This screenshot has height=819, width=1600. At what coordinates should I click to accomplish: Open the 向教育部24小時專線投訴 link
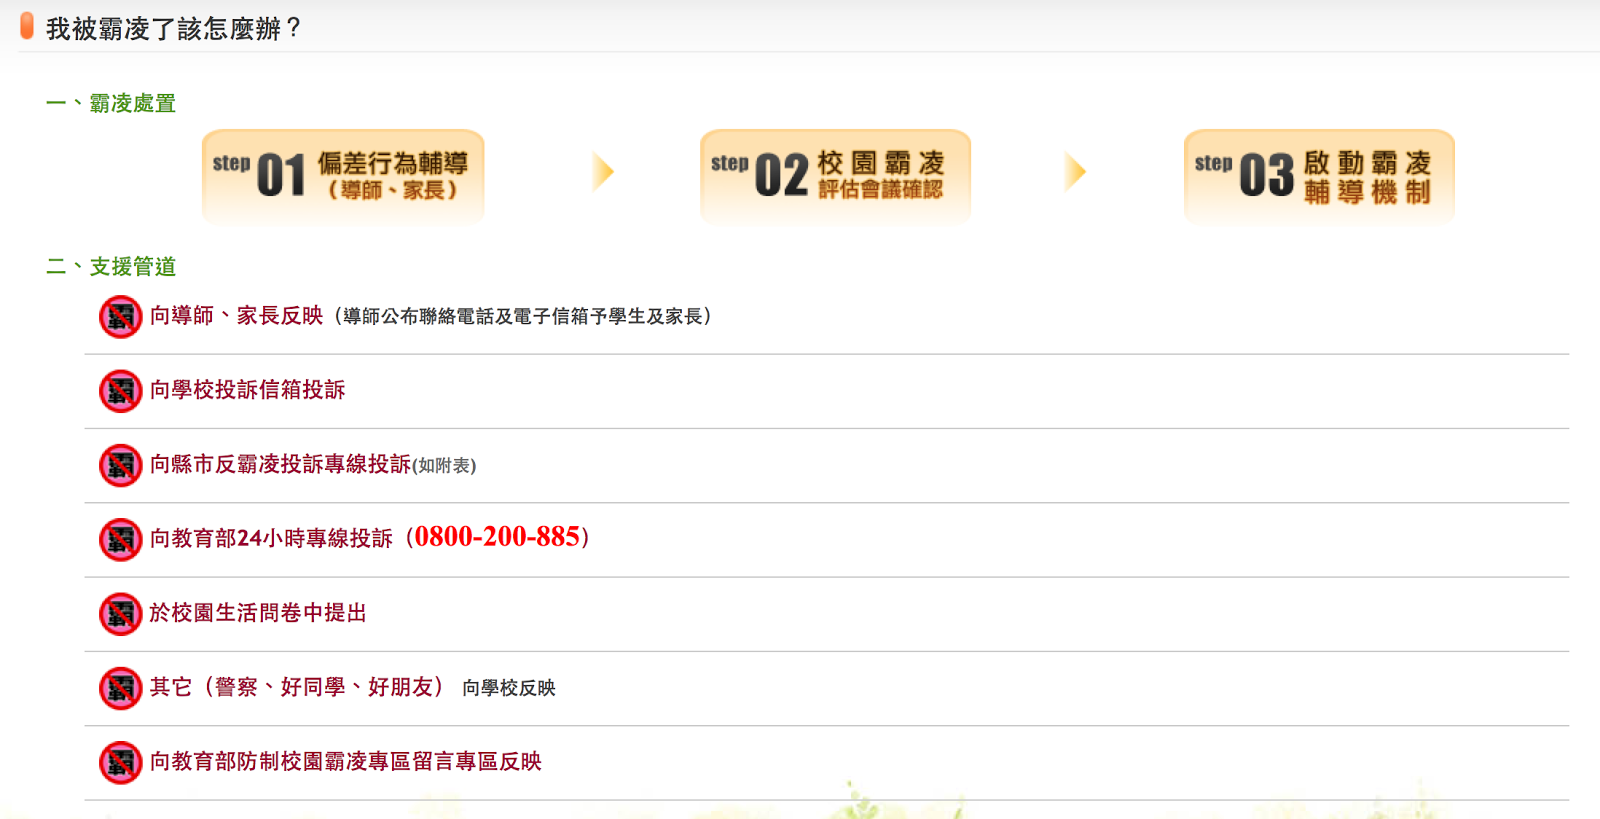(x=271, y=538)
